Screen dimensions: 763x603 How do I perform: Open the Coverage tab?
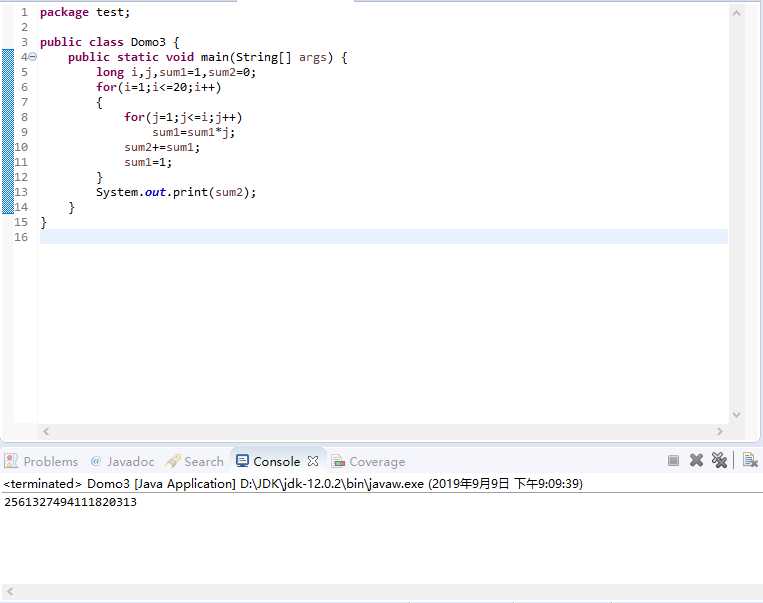pyautogui.click(x=368, y=461)
